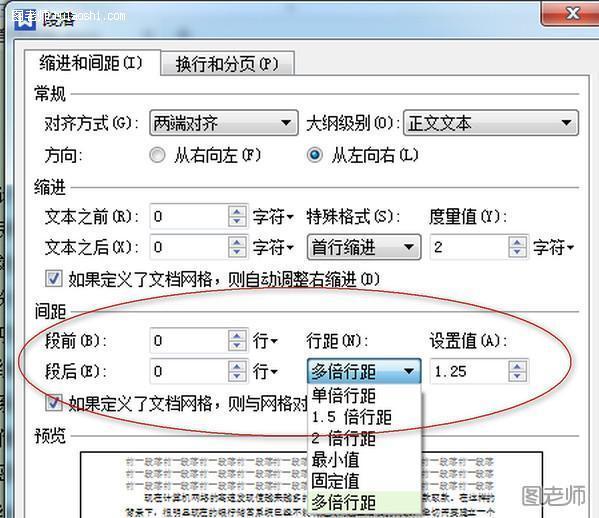Open 特殊格式 dropdown showing 首行缩进

(x=364, y=248)
